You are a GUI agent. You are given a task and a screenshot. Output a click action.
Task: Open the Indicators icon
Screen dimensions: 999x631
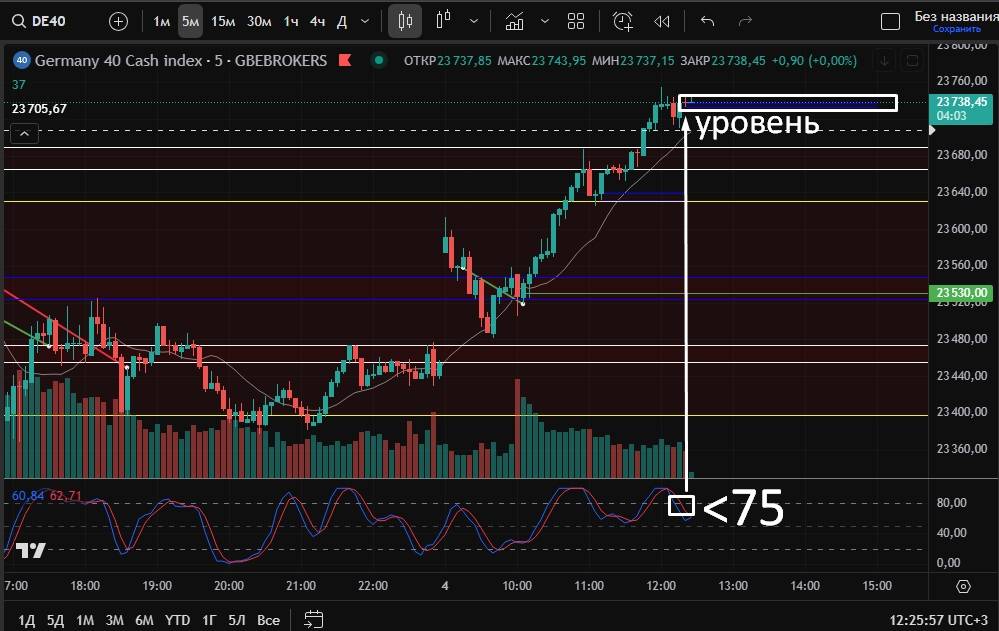click(515, 21)
